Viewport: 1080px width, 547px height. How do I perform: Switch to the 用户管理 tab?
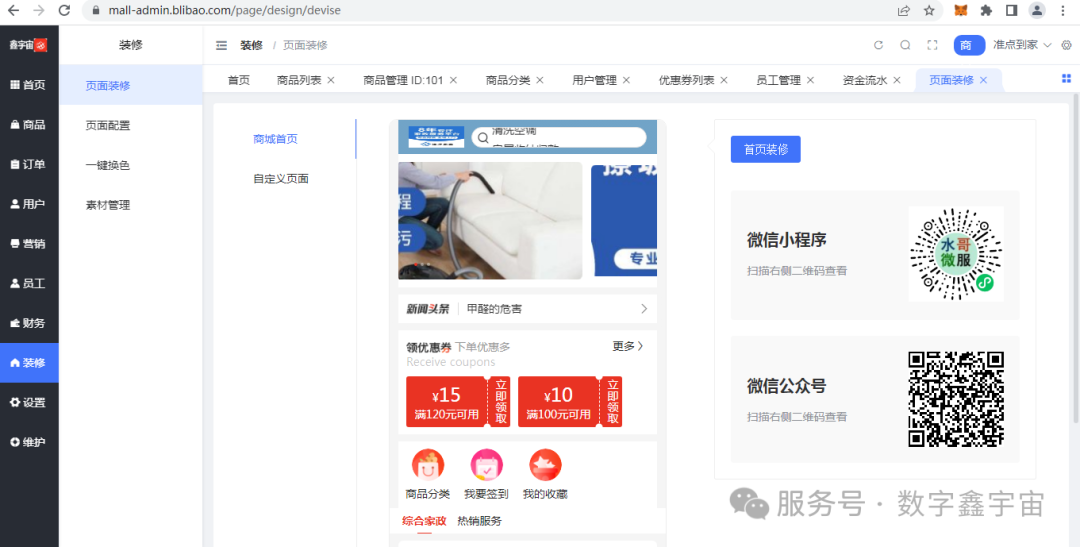tap(594, 80)
